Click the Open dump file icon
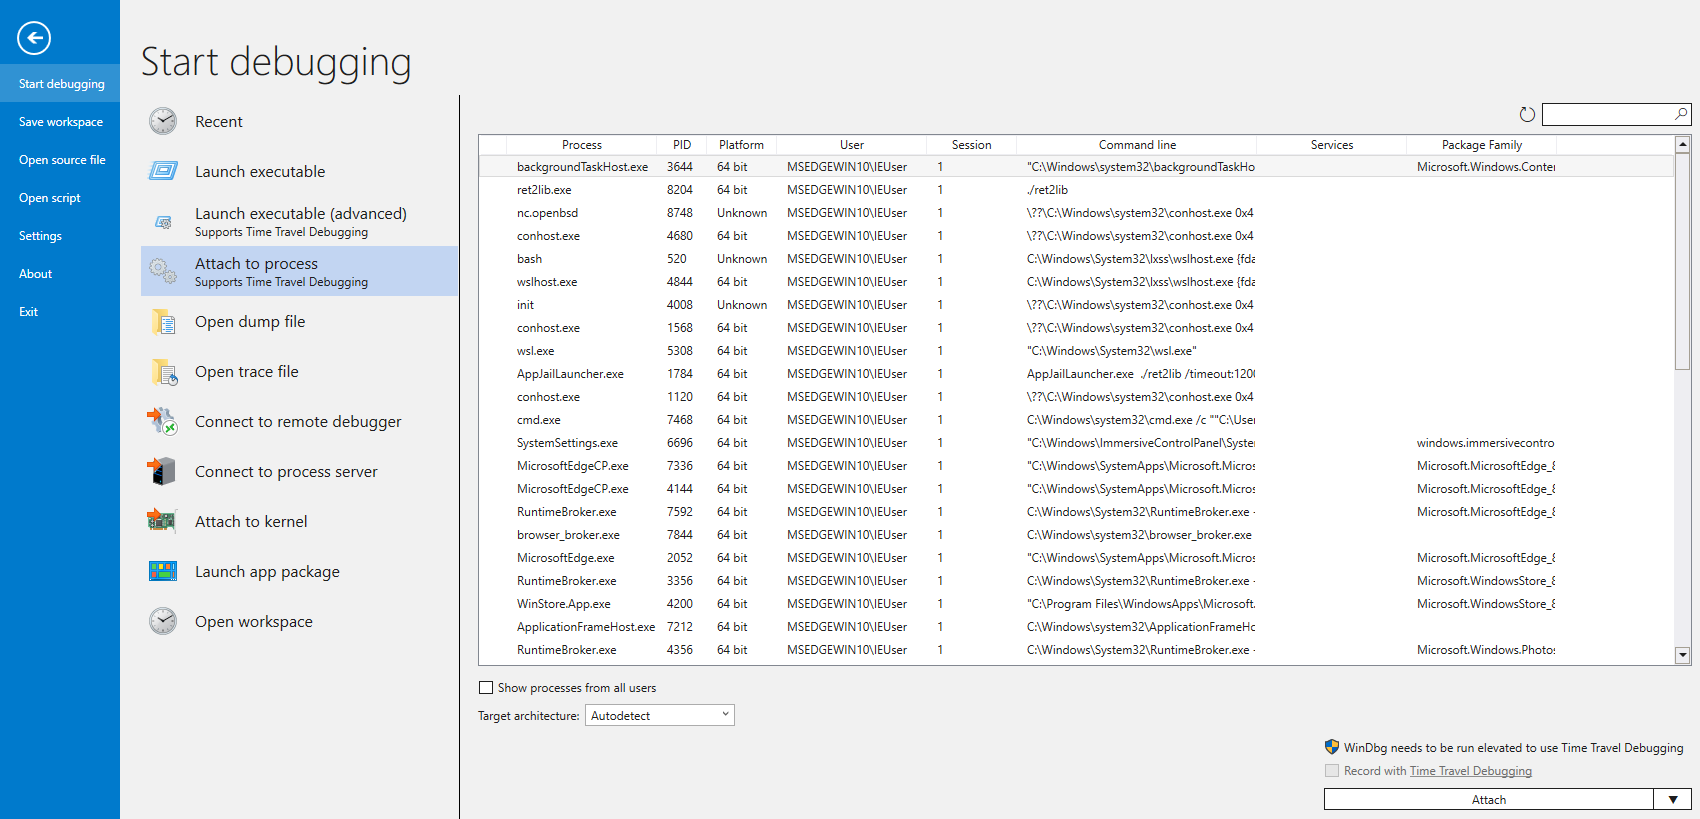The height and width of the screenshot is (819, 1700). (x=163, y=321)
